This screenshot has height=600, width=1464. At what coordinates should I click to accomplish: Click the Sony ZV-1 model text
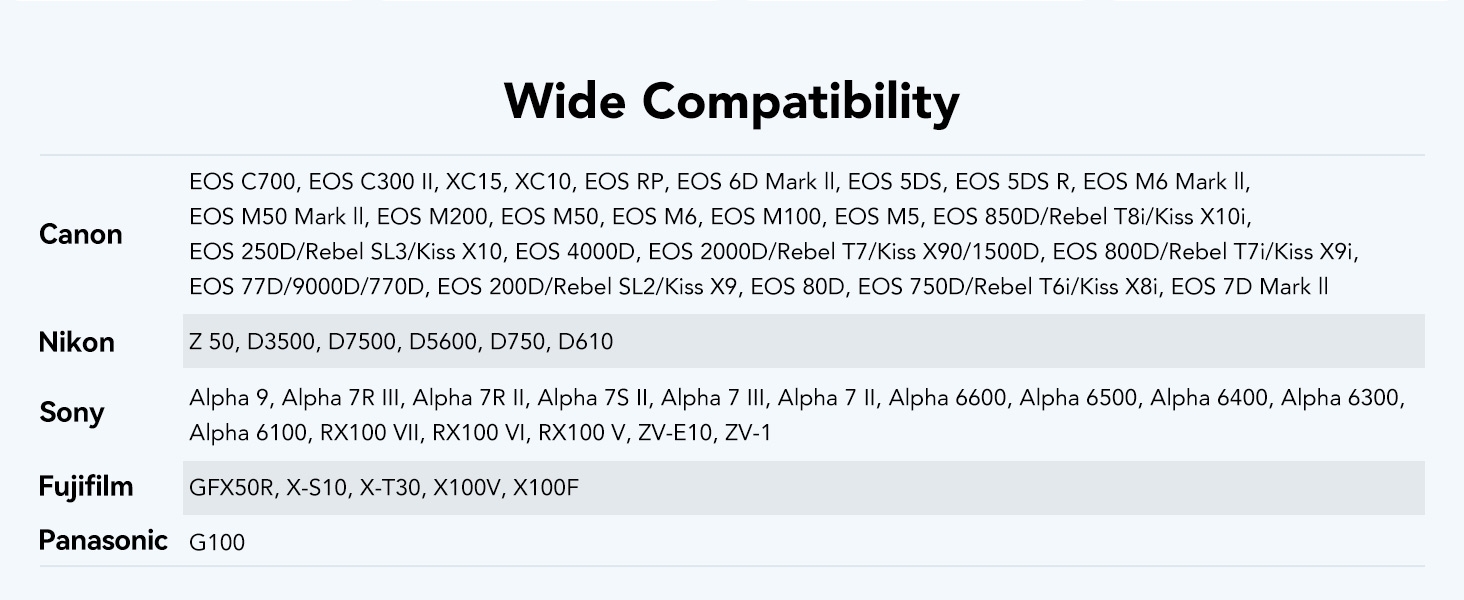pos(748,433)
